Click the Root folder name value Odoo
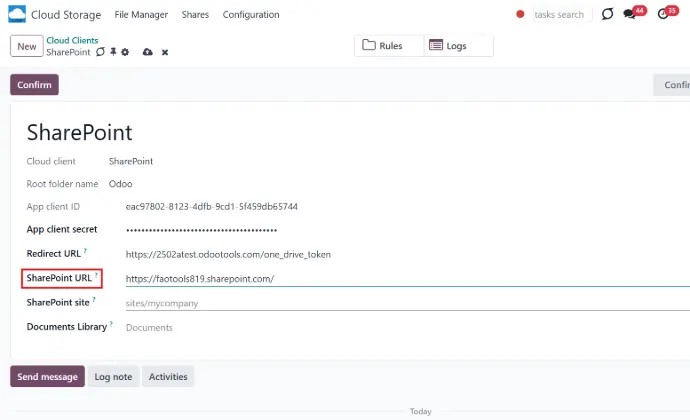Screen dimensions: 690x420 (120, 184)
